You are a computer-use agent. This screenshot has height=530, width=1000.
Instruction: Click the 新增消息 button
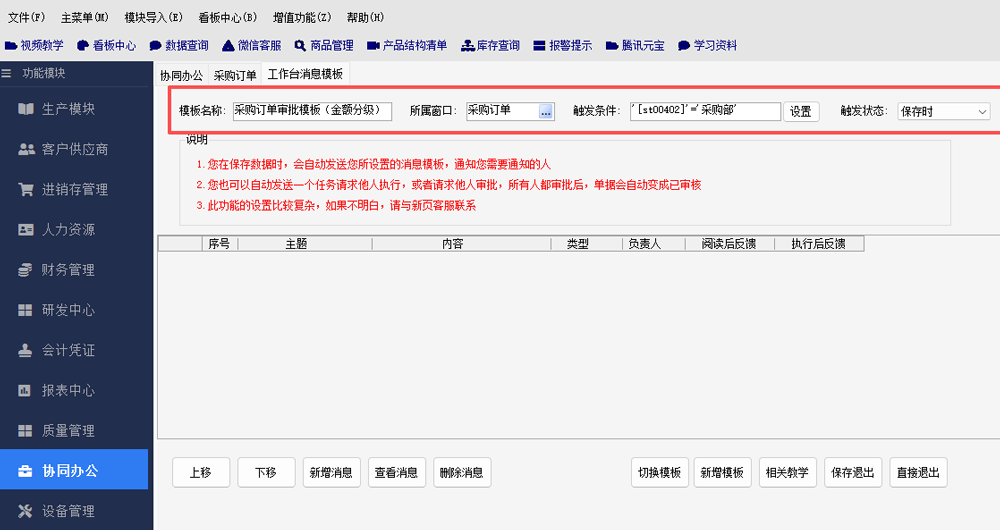point(331,472)
